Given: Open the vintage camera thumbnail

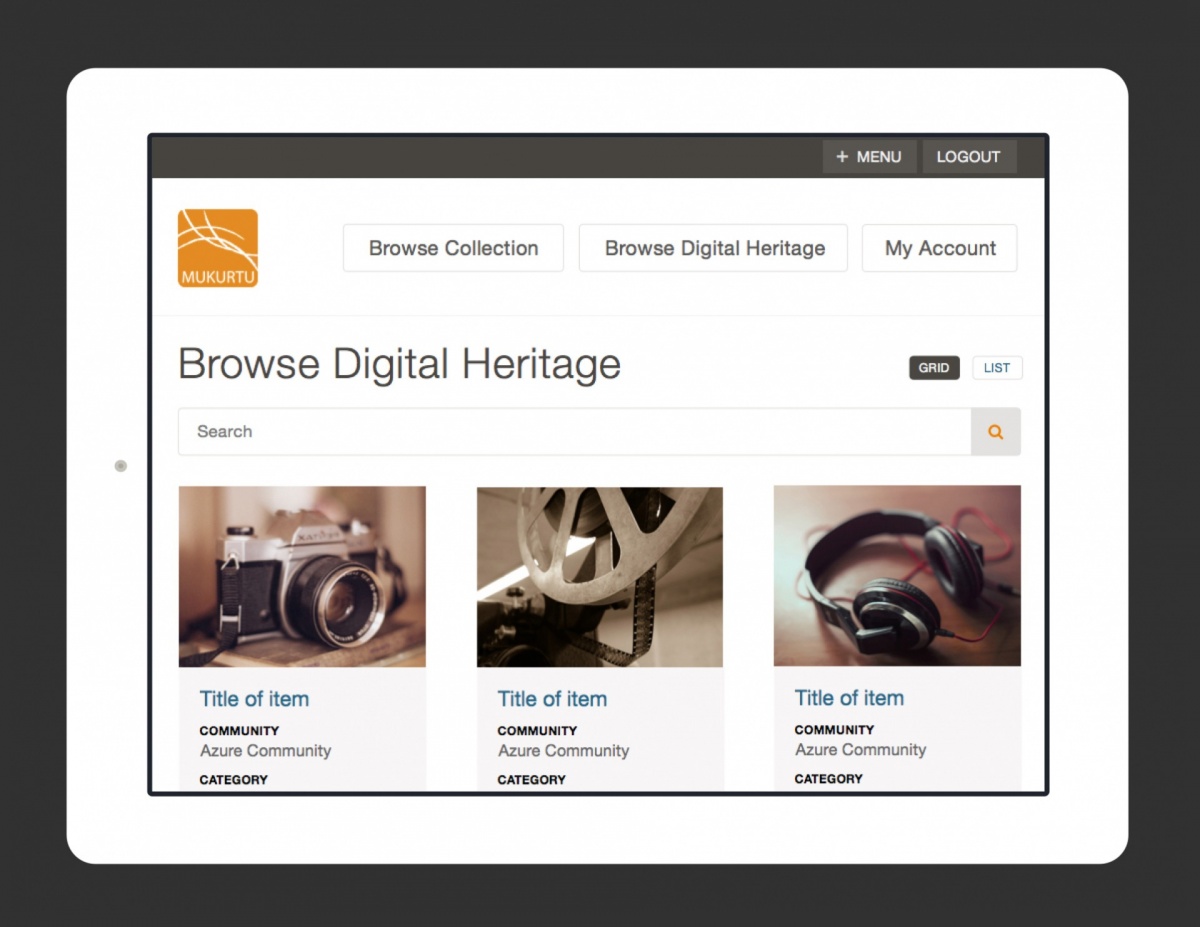Looking at the screenshot, I should coord(302,577).
